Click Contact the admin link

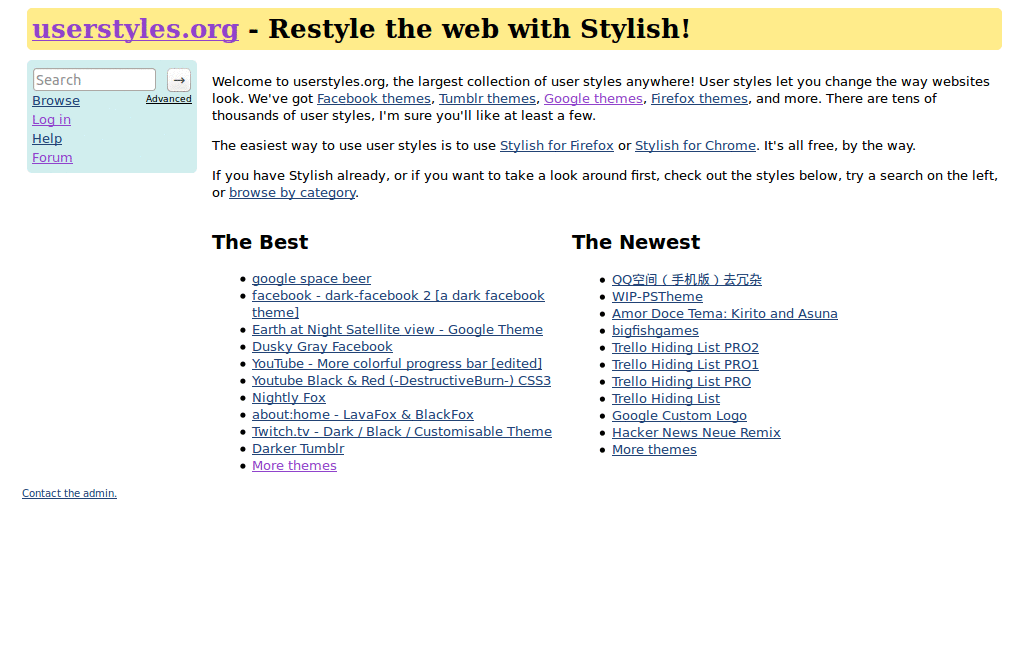(x=69, y=494)
